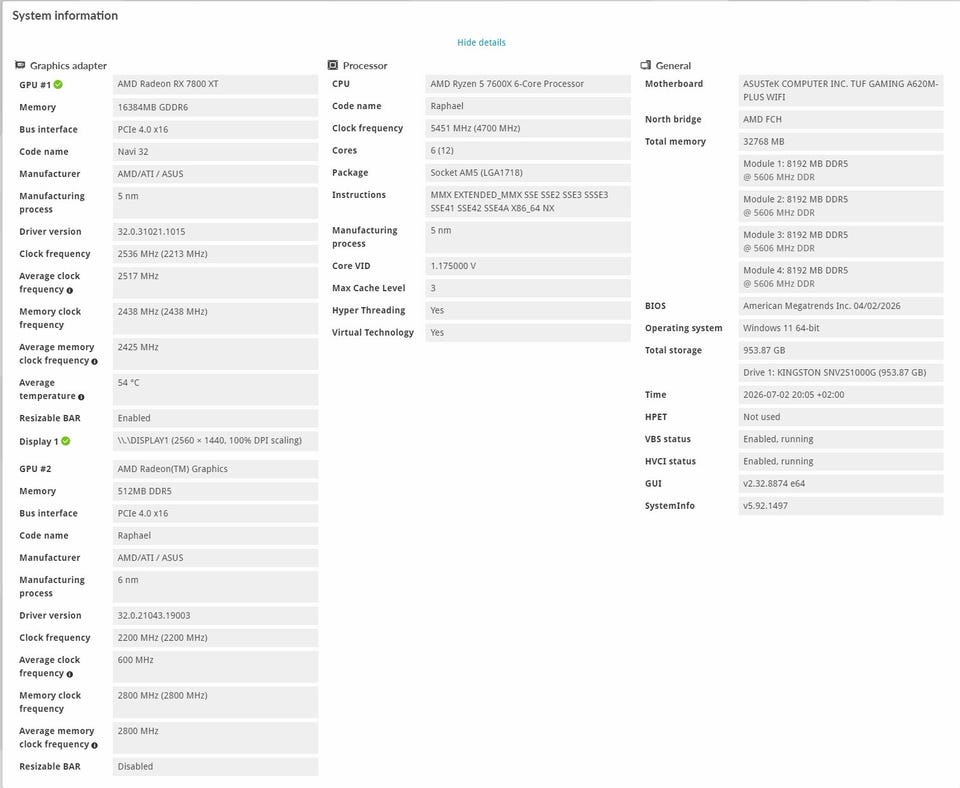
Task: Click the Max Cache Level value 3
Action: pos(528,288)
